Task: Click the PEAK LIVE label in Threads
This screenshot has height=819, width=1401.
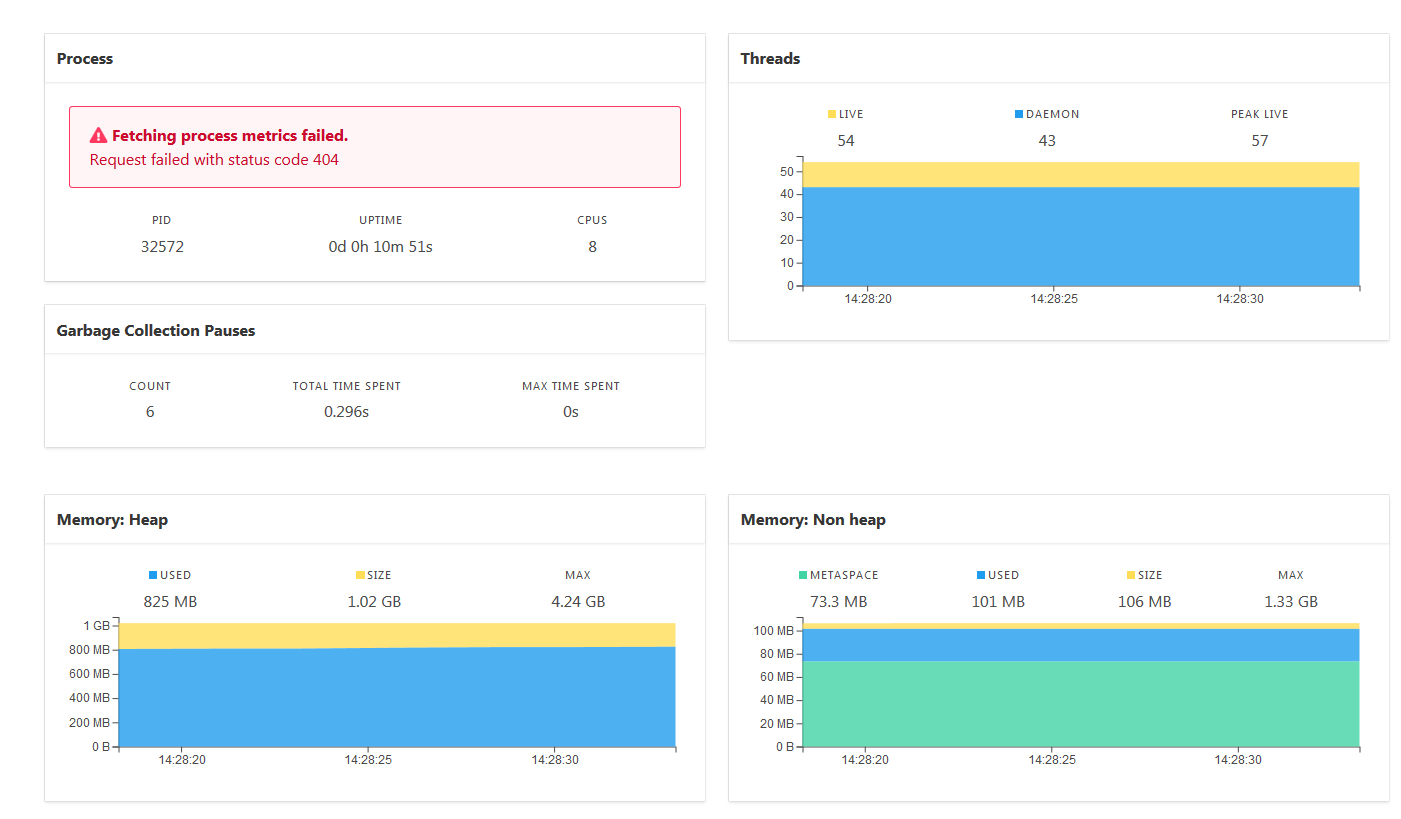Action: pos(1259,113)
